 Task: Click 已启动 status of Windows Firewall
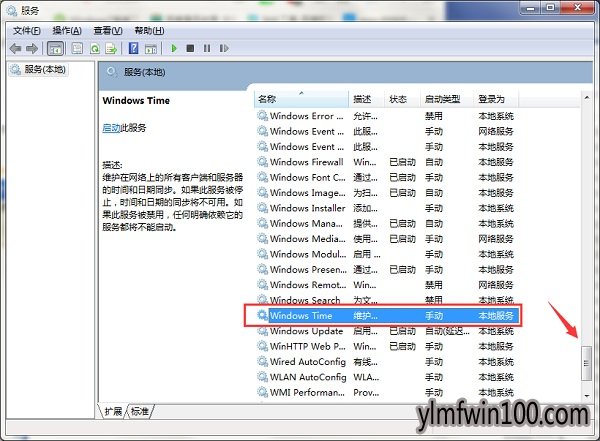[402, 162]
